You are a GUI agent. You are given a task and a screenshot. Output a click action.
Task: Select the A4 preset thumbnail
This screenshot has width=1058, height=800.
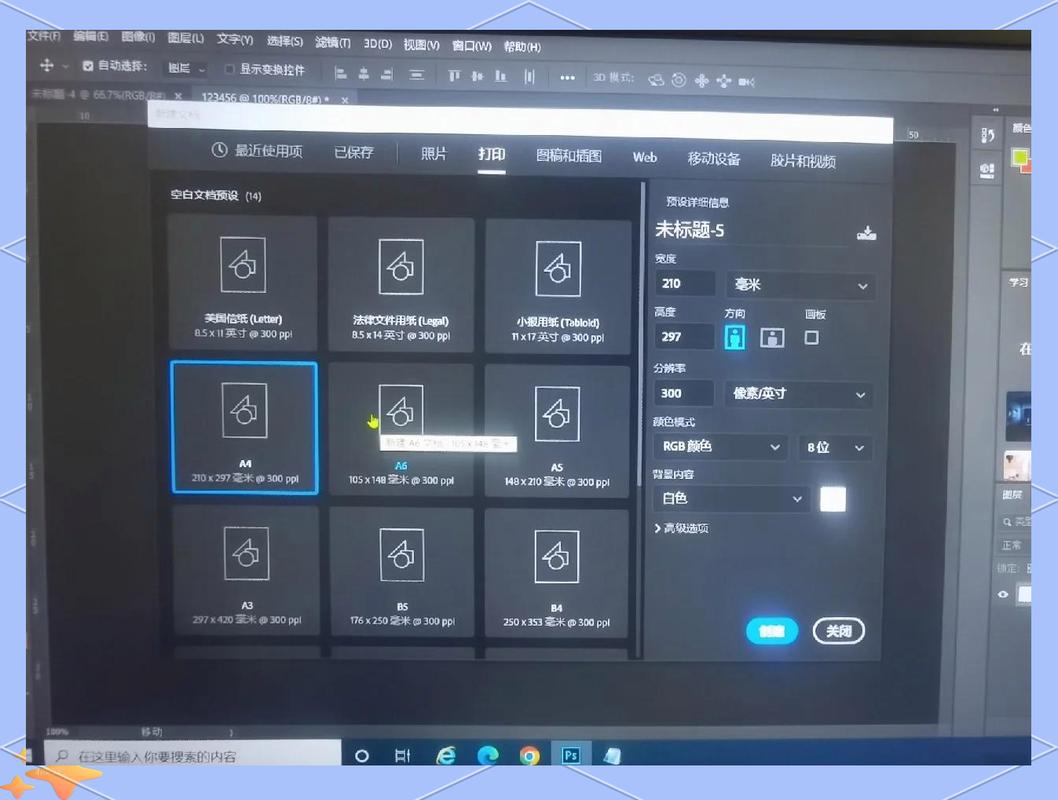pos(244,428)
